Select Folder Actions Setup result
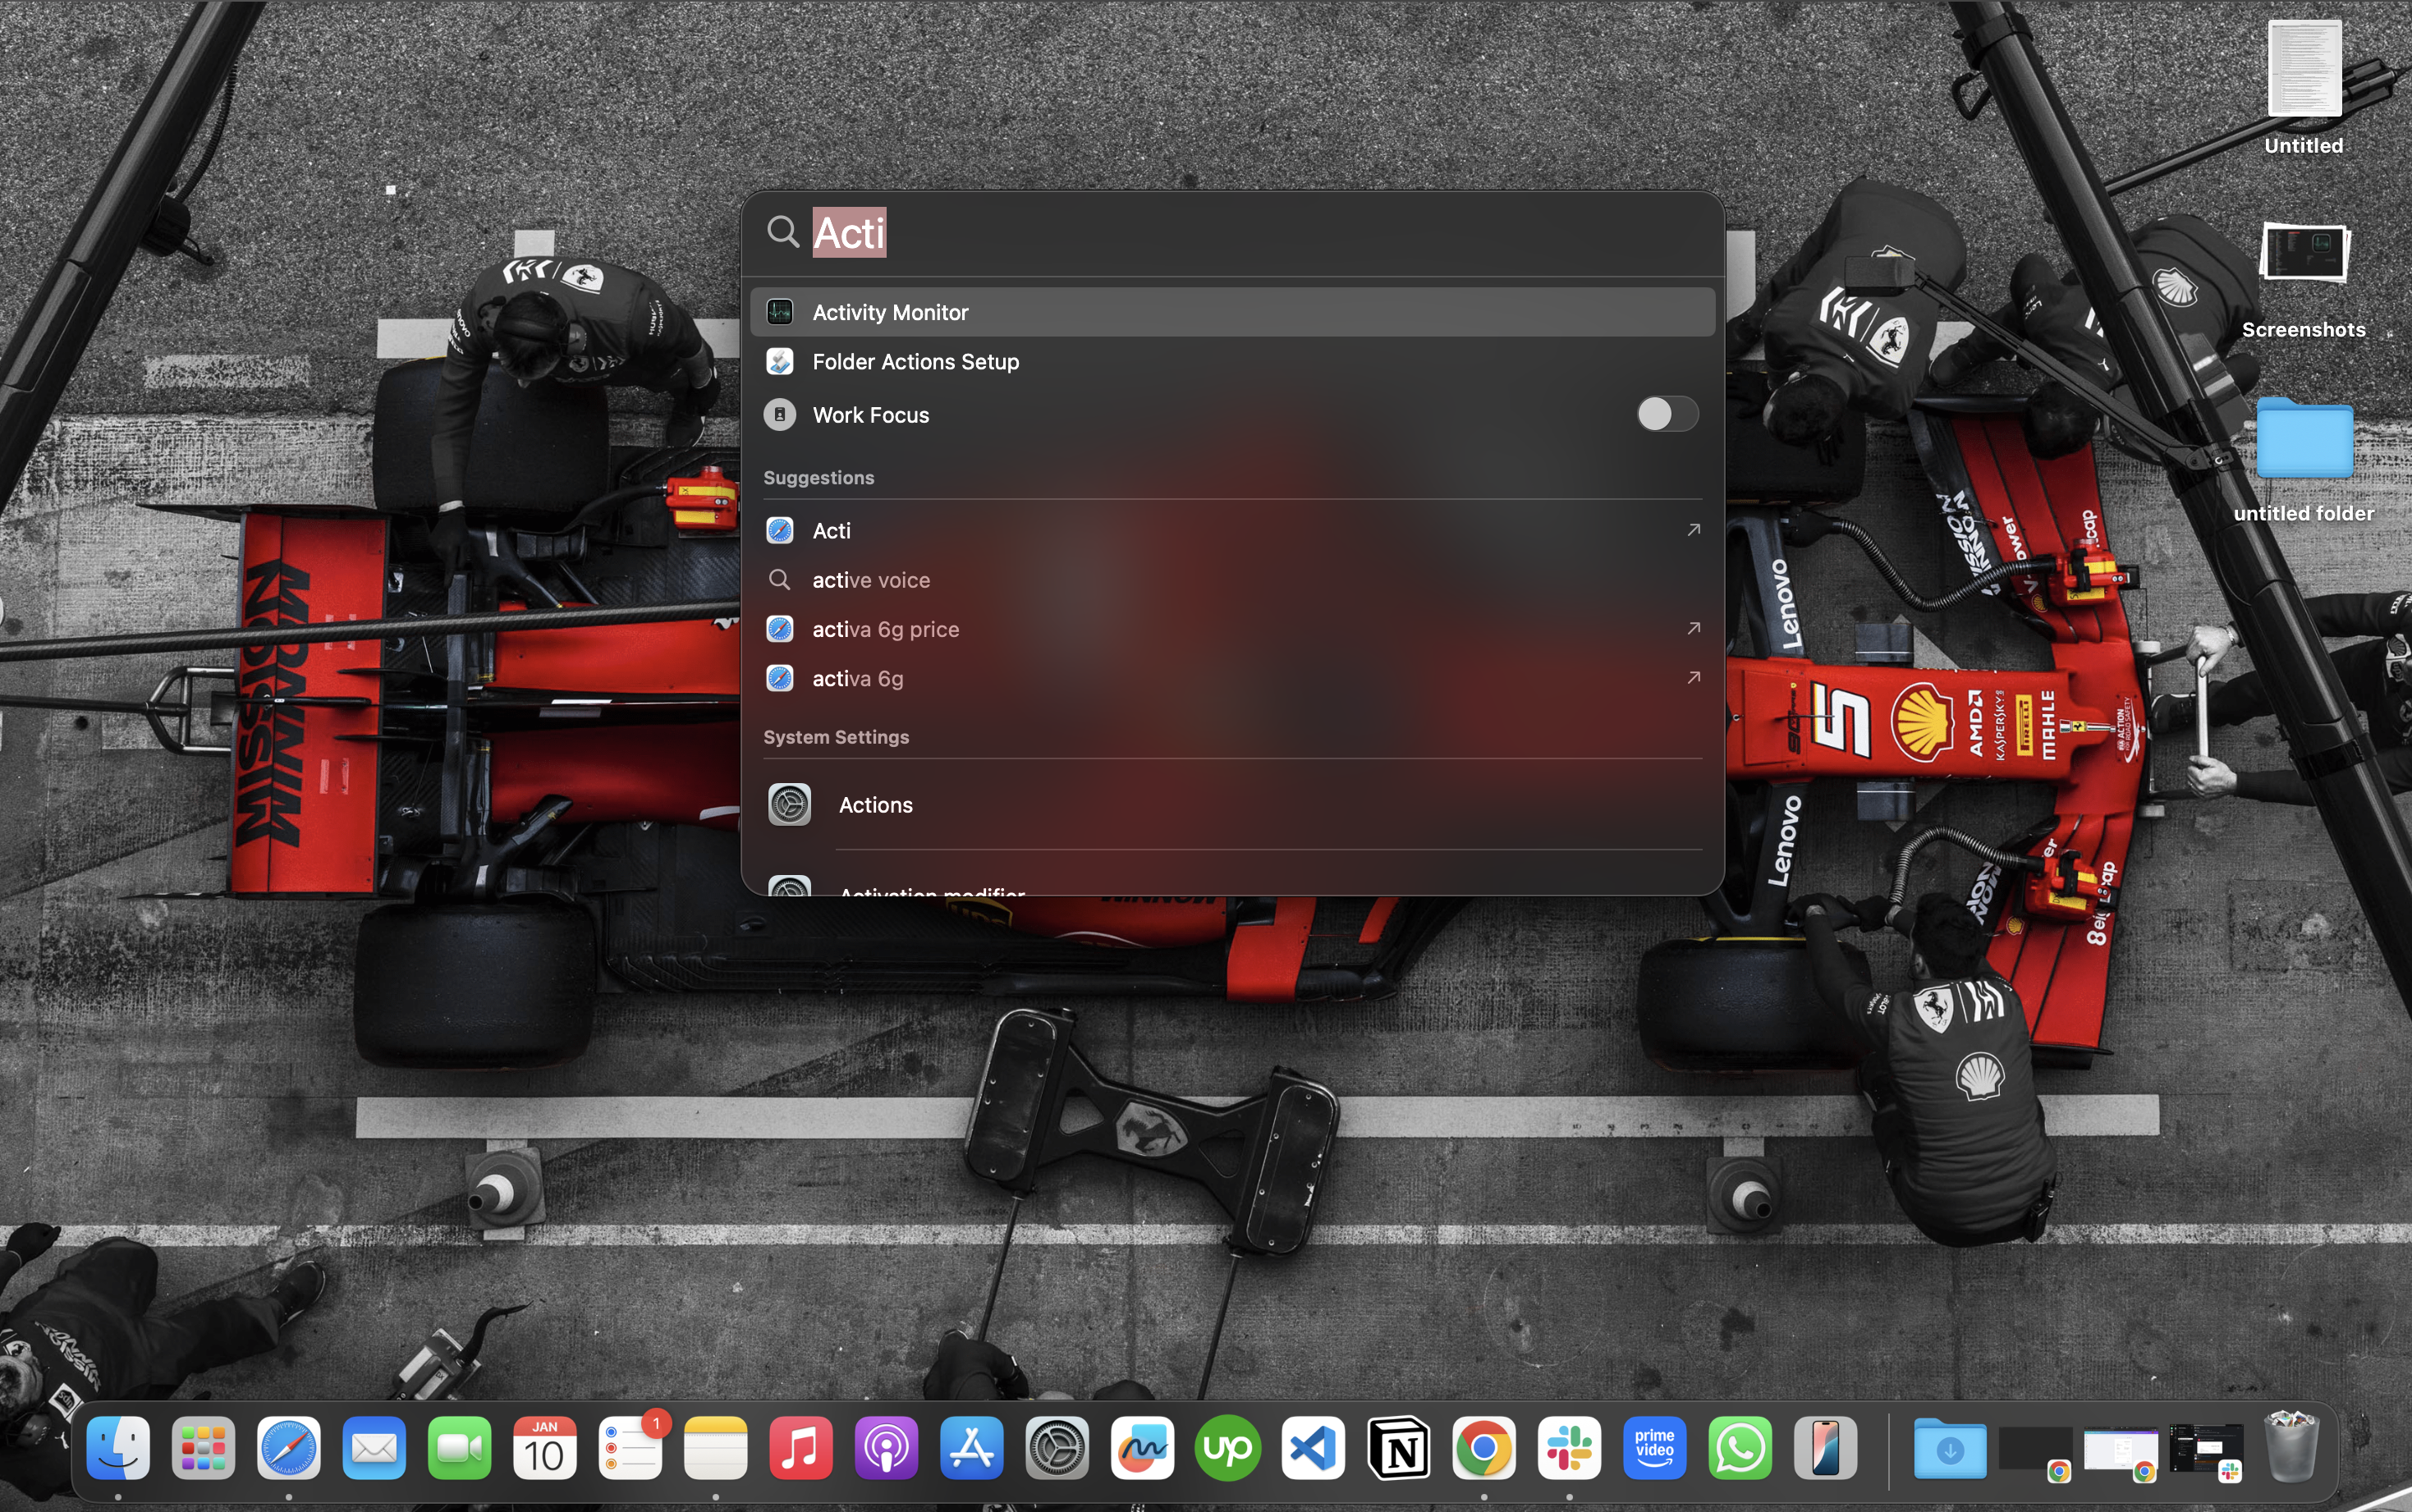The image size is (2412, 1512). click(x=915, y=362)
